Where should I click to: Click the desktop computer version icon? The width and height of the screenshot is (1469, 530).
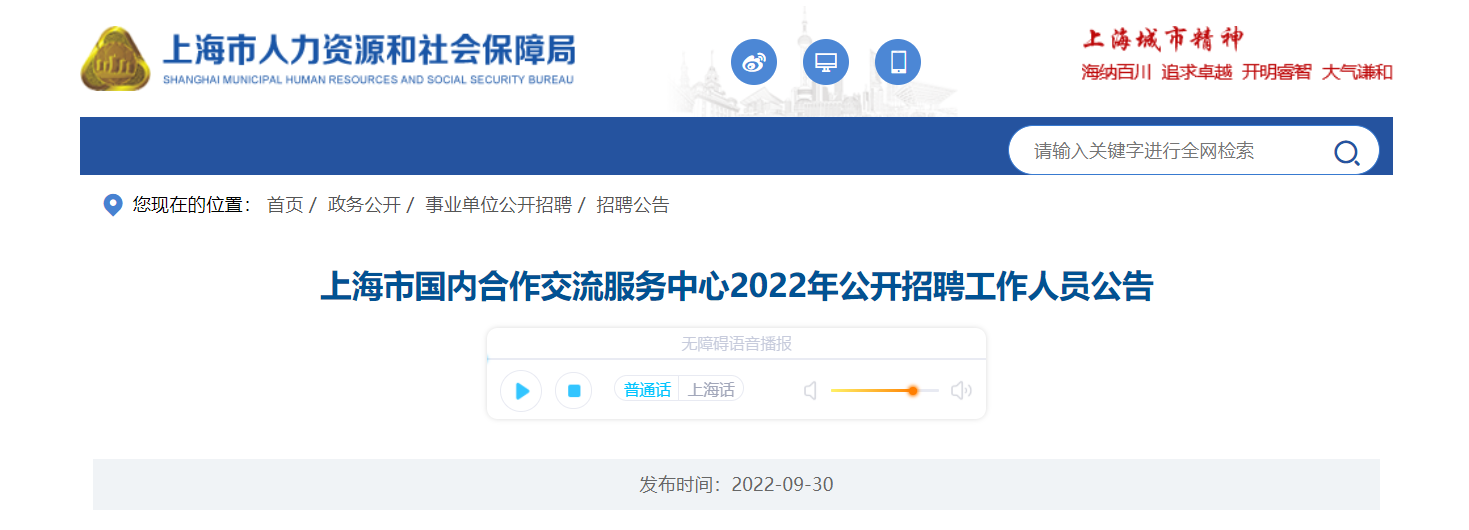point(826,62)
